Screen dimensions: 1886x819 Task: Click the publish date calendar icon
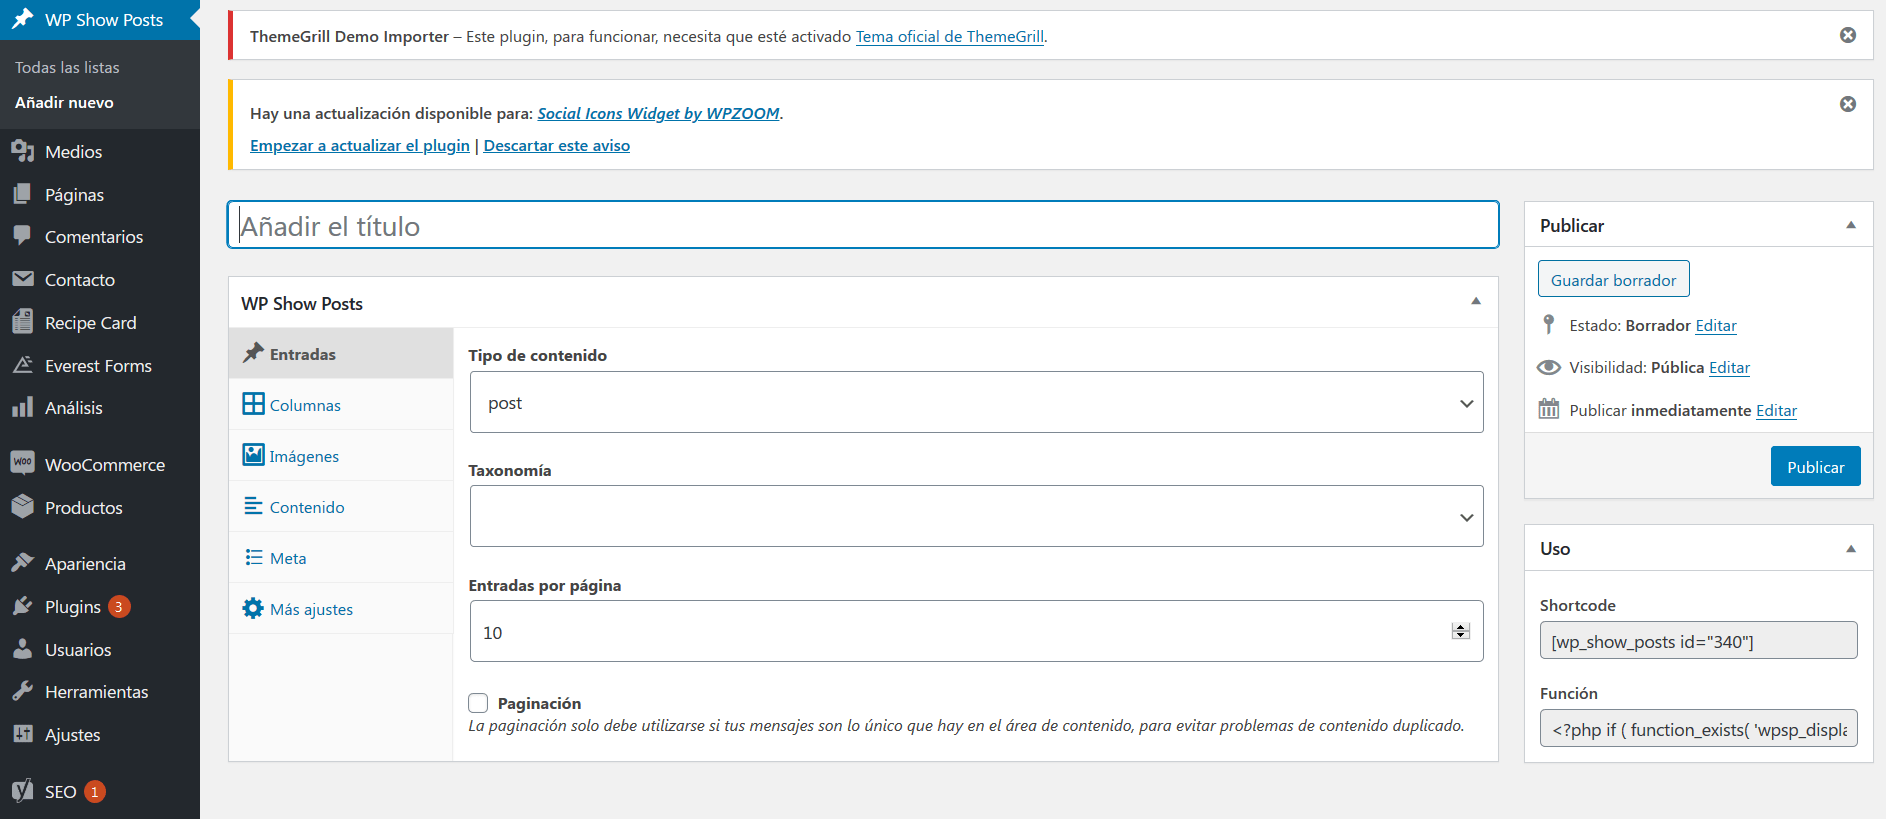(1549, 409)
